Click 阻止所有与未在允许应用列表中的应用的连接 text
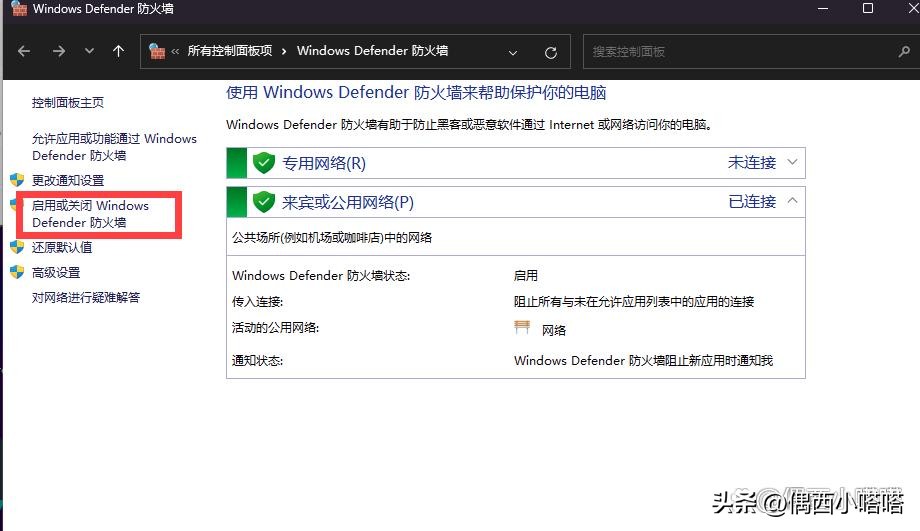The height and width of the screenshot is (531, 920). [634, 302]
